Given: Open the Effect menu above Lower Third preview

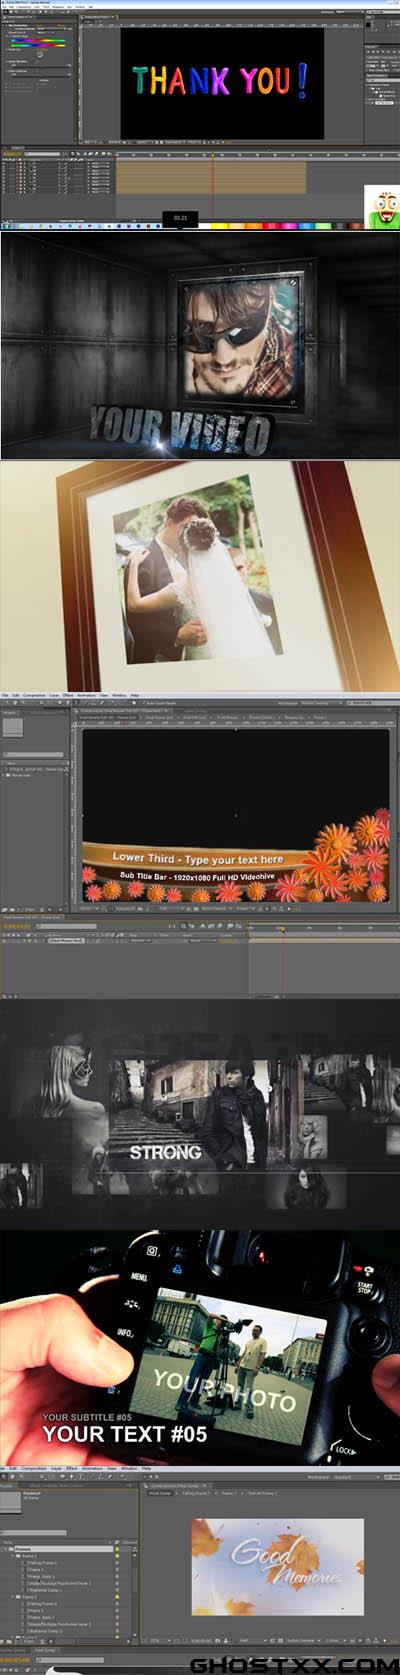Looking at the screenshot, I should pos(68,694).
